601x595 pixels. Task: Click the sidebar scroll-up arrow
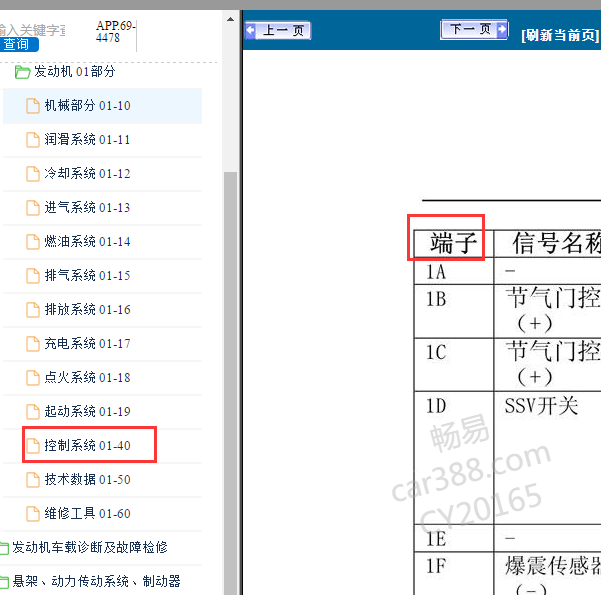(x=230, y=19)
